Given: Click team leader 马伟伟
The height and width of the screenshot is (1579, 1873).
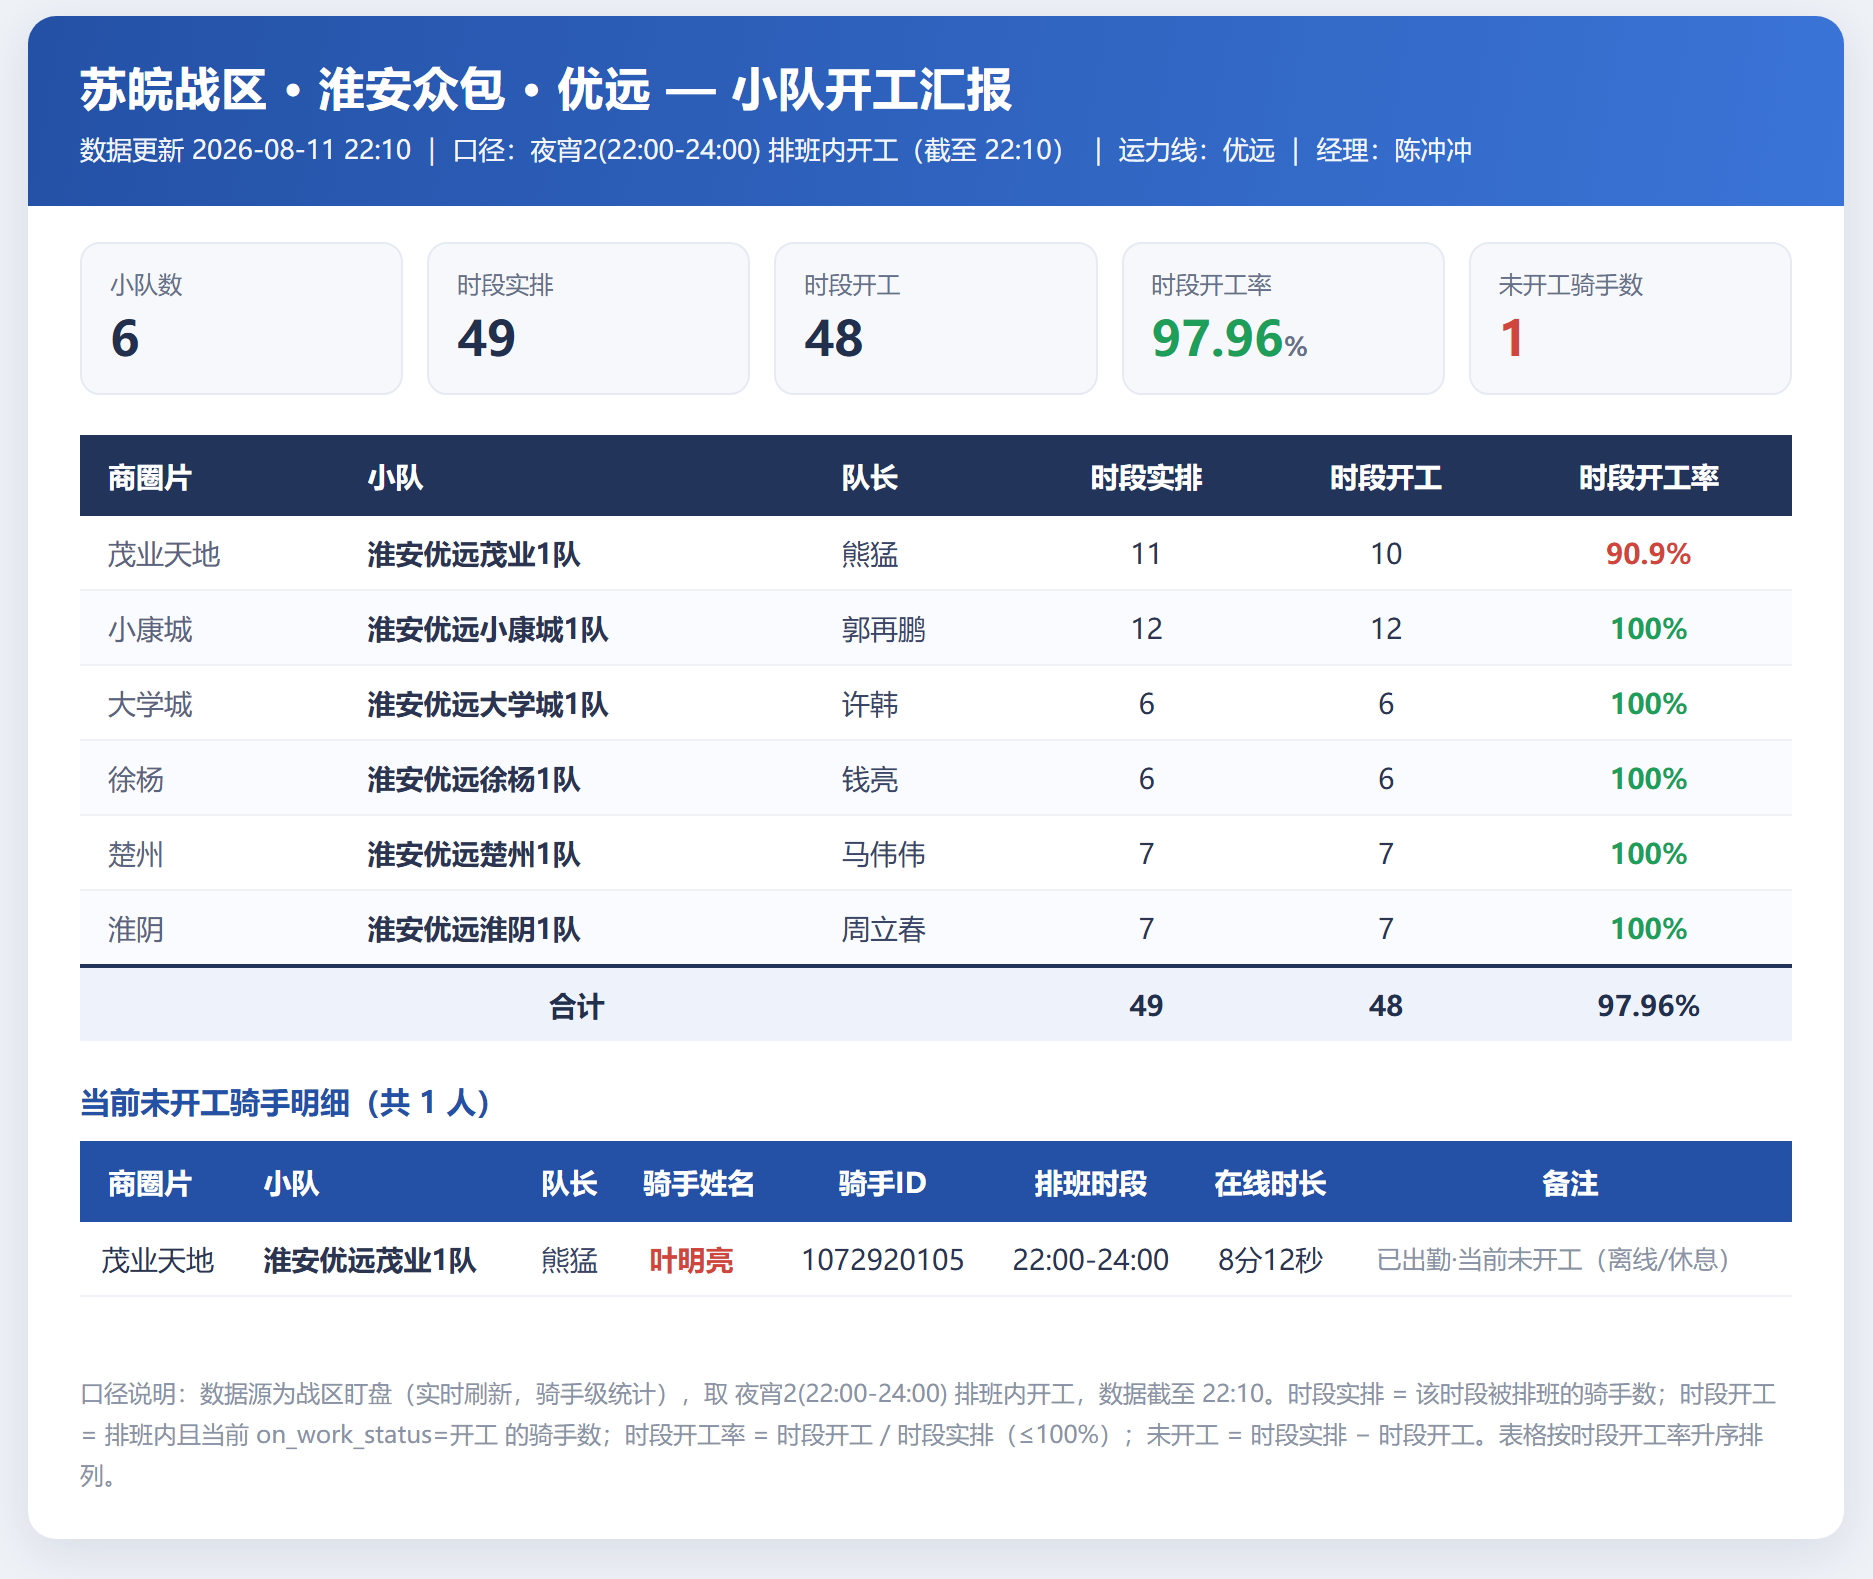Looking at the screenshot, I should click(x=883, y=853).
